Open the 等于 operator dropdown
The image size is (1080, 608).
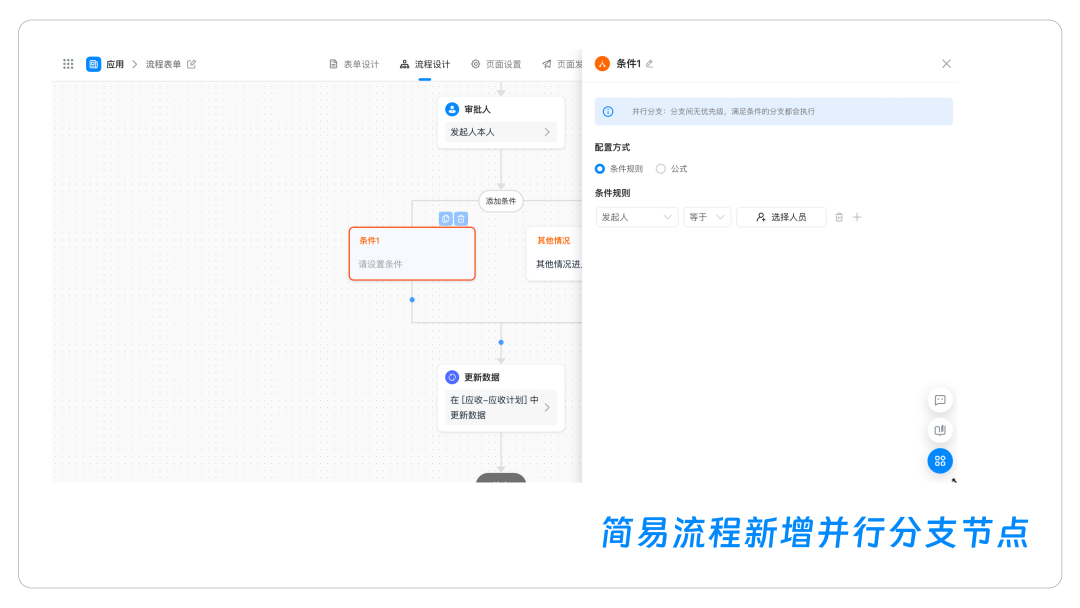click(x=708, y=217)
